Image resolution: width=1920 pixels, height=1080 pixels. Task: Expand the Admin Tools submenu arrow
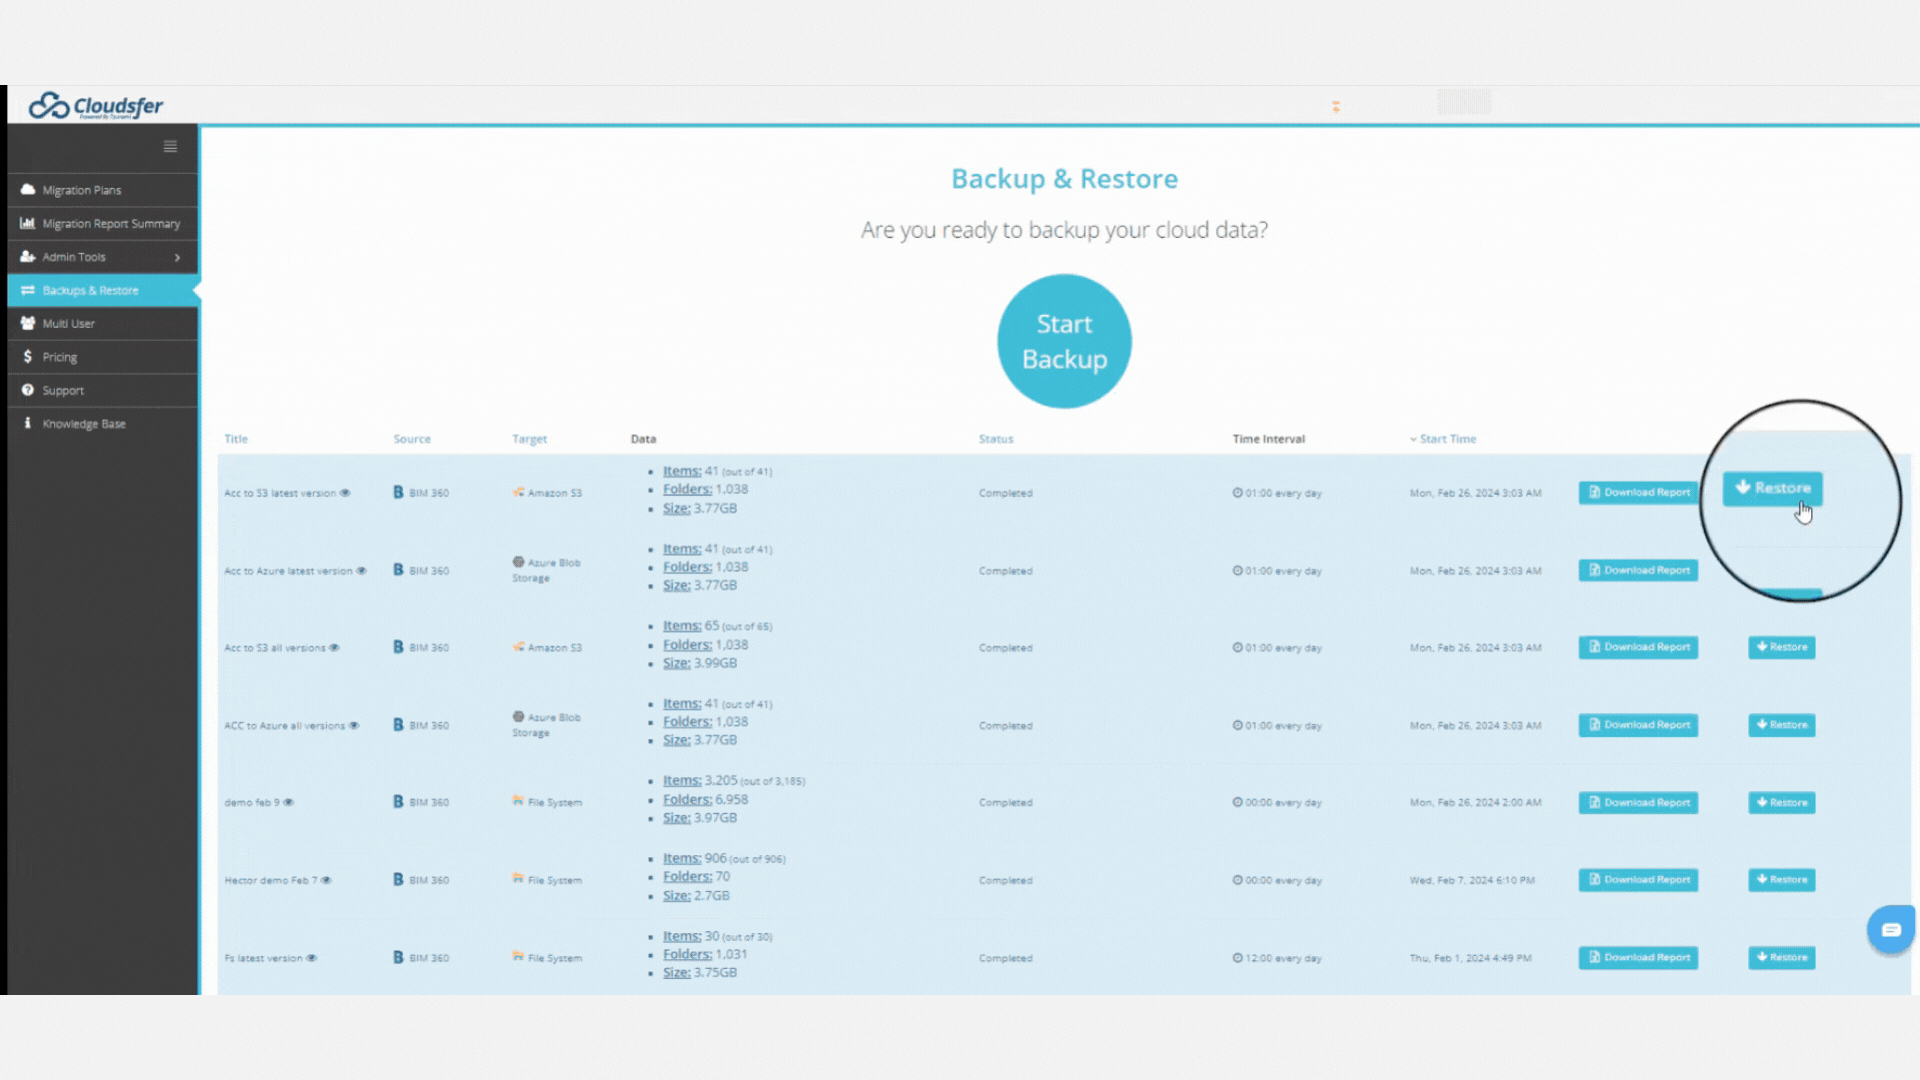(178, 257)
